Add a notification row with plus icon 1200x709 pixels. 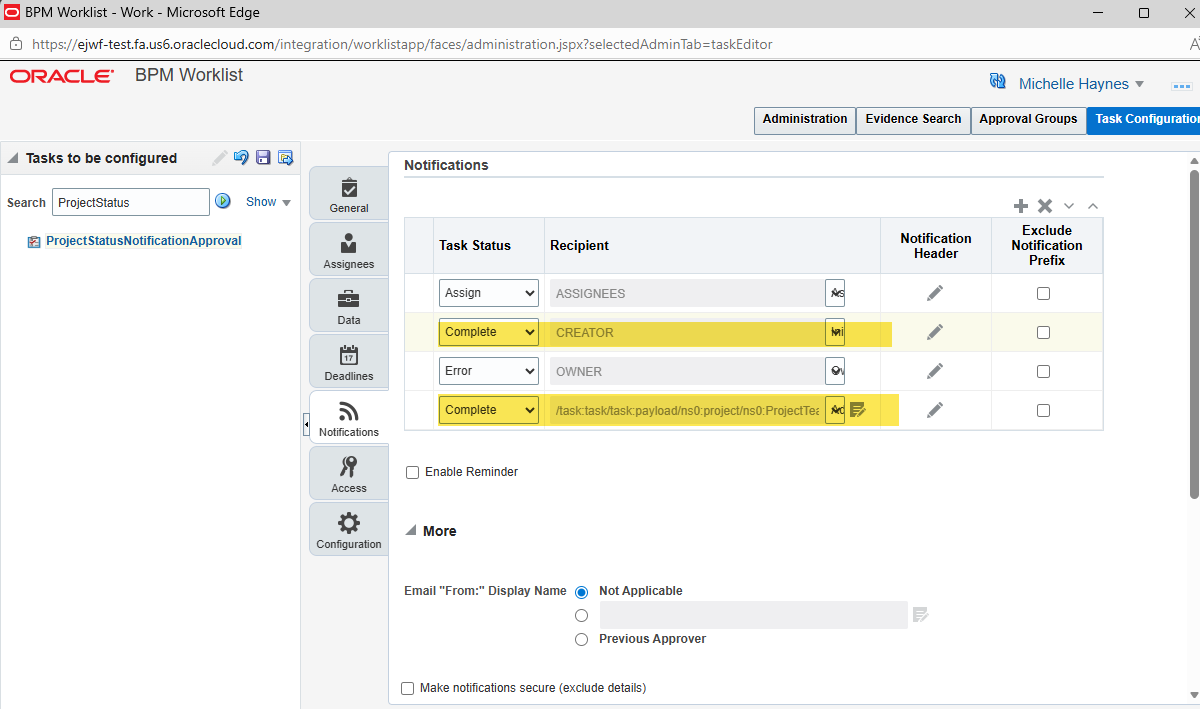[x=1021, y=206]
